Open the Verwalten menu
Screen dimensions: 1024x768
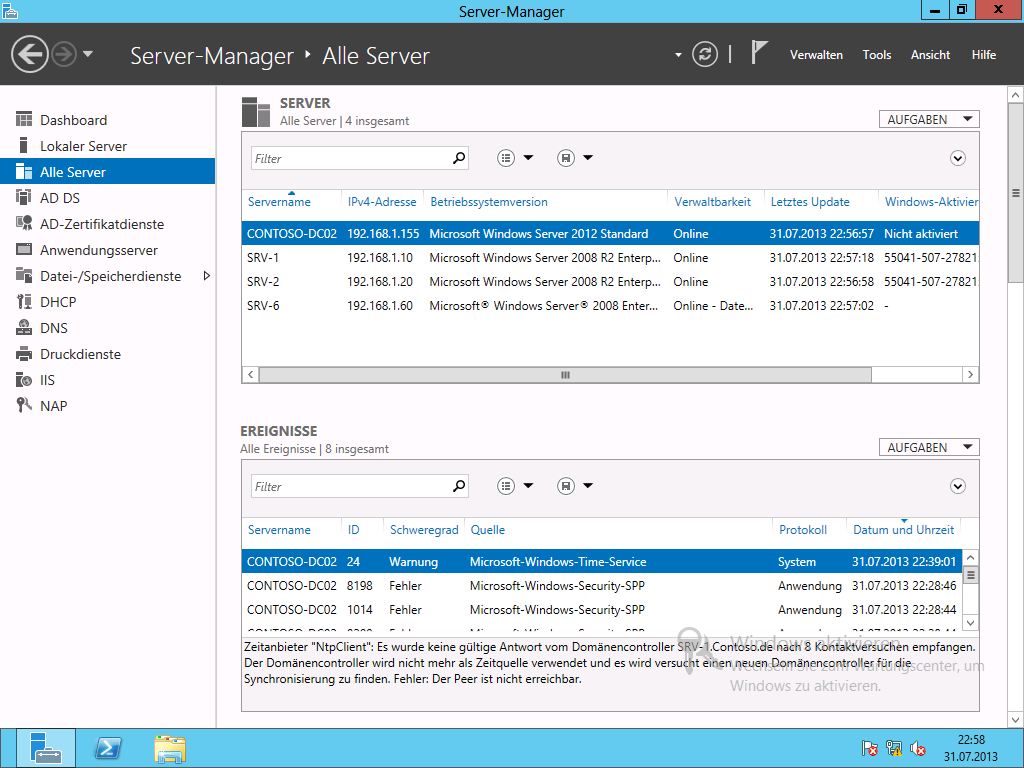(816, 55)
